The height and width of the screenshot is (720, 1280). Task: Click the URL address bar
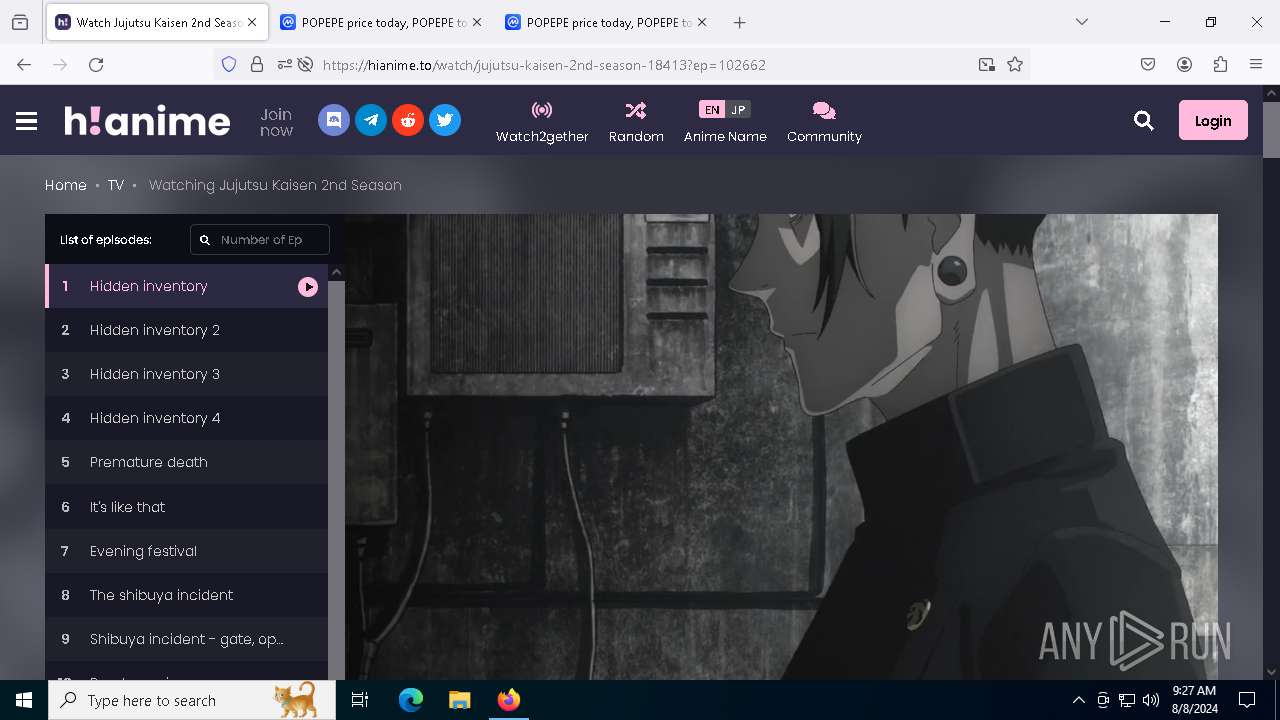point(640,65)
